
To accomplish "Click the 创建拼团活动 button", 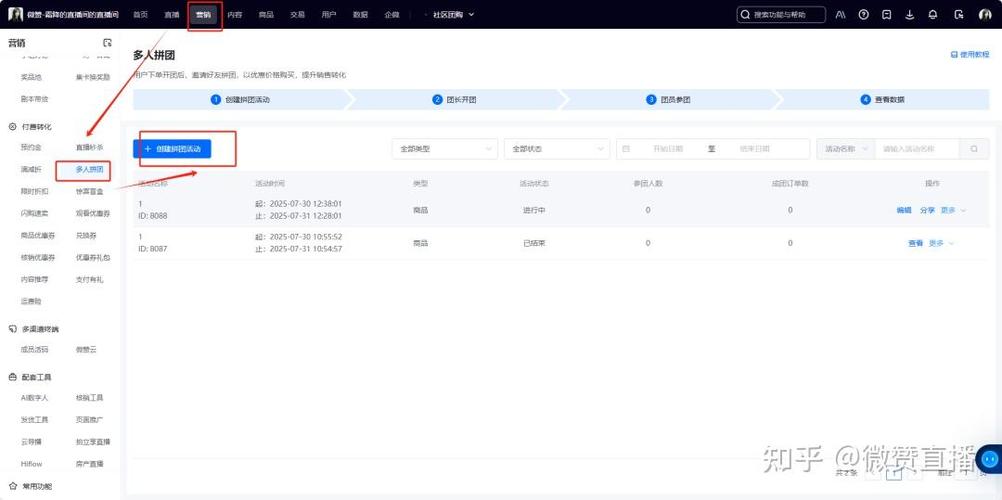I will click(x=172, y=149).
